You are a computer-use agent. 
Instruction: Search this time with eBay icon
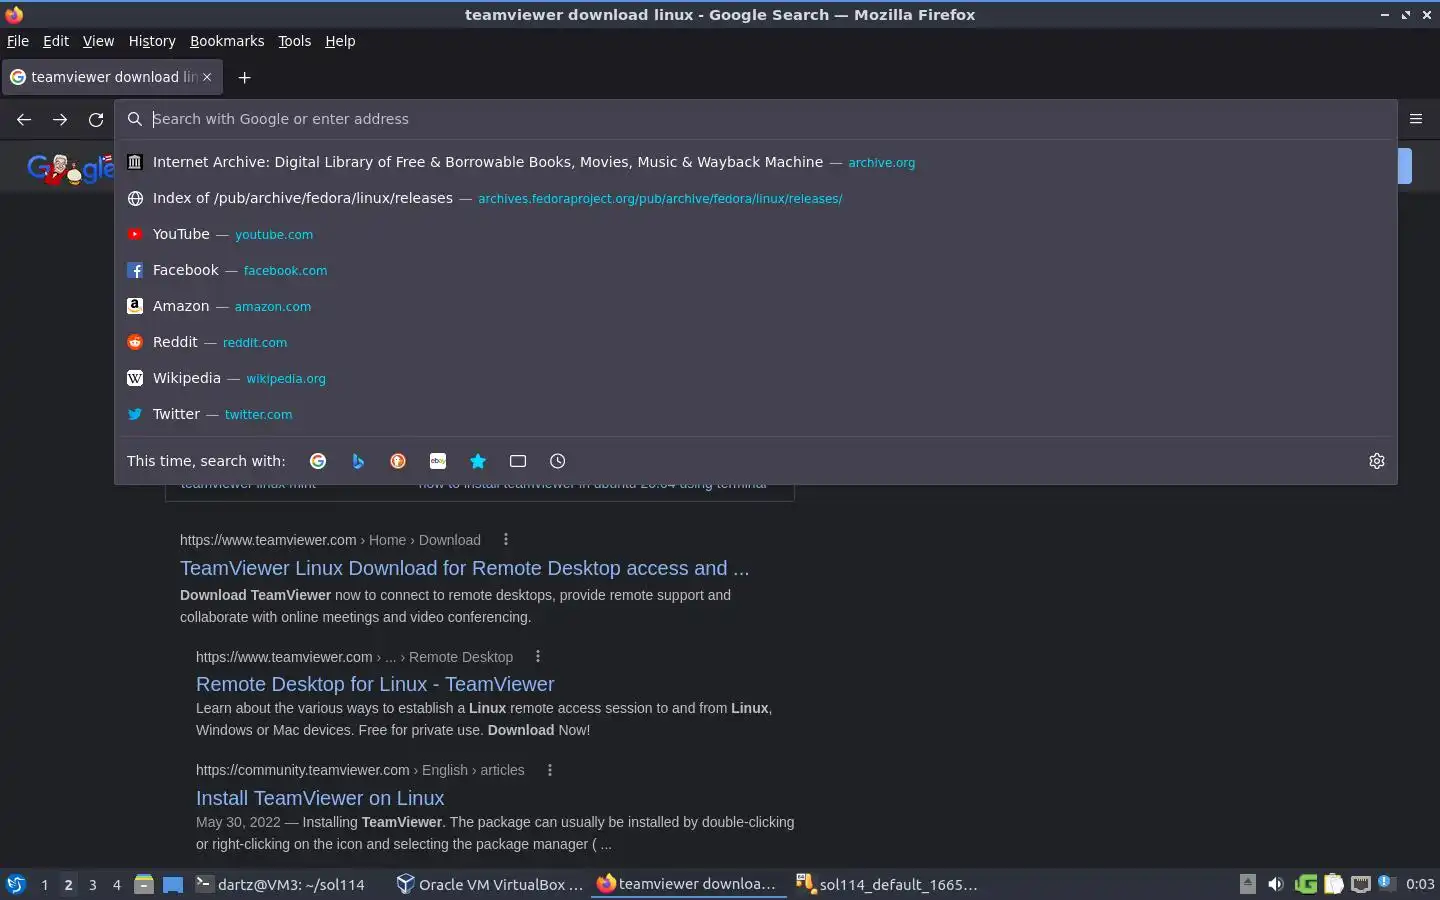click(x=438, y=461)
